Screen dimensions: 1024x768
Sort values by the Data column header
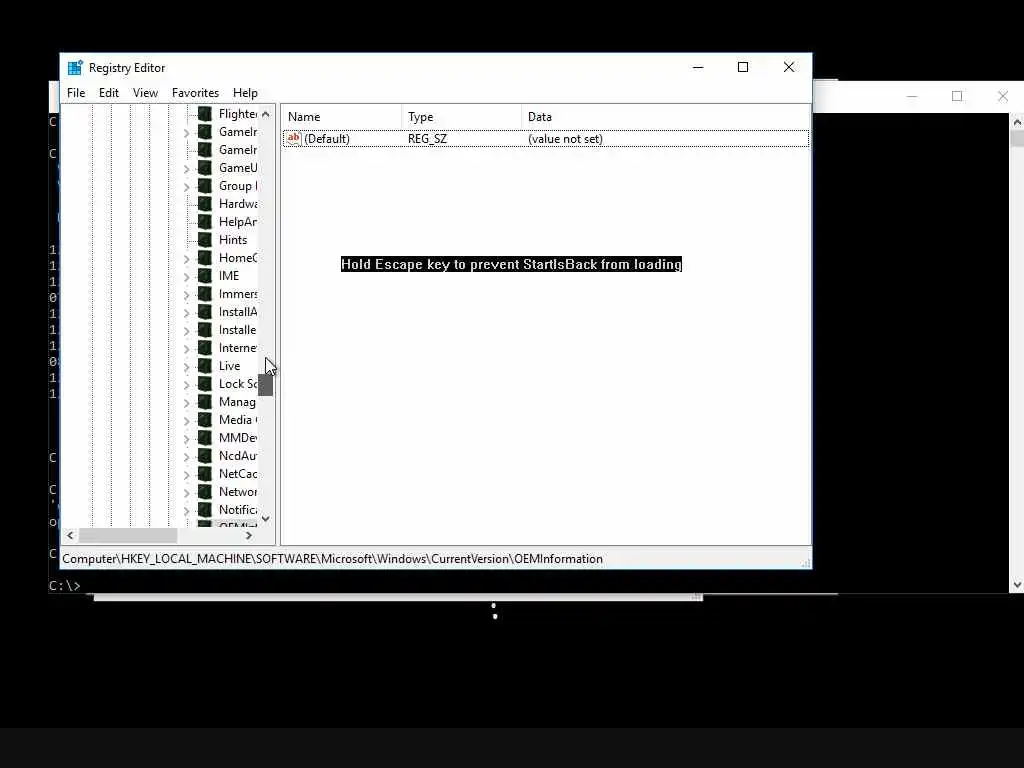tap(665, 117)
